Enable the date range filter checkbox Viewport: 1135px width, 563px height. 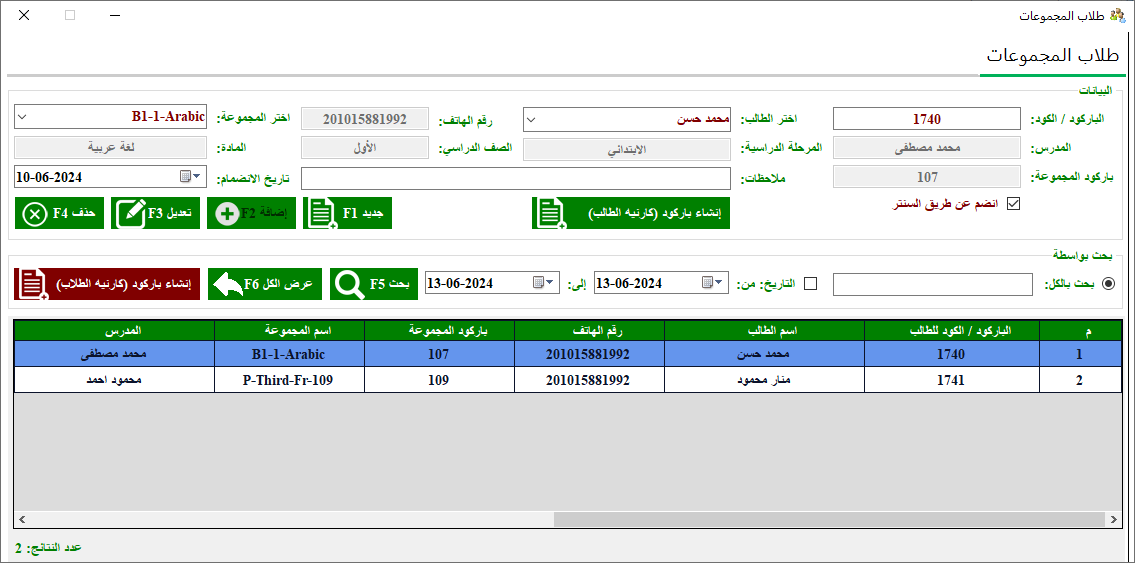(811, 284)
